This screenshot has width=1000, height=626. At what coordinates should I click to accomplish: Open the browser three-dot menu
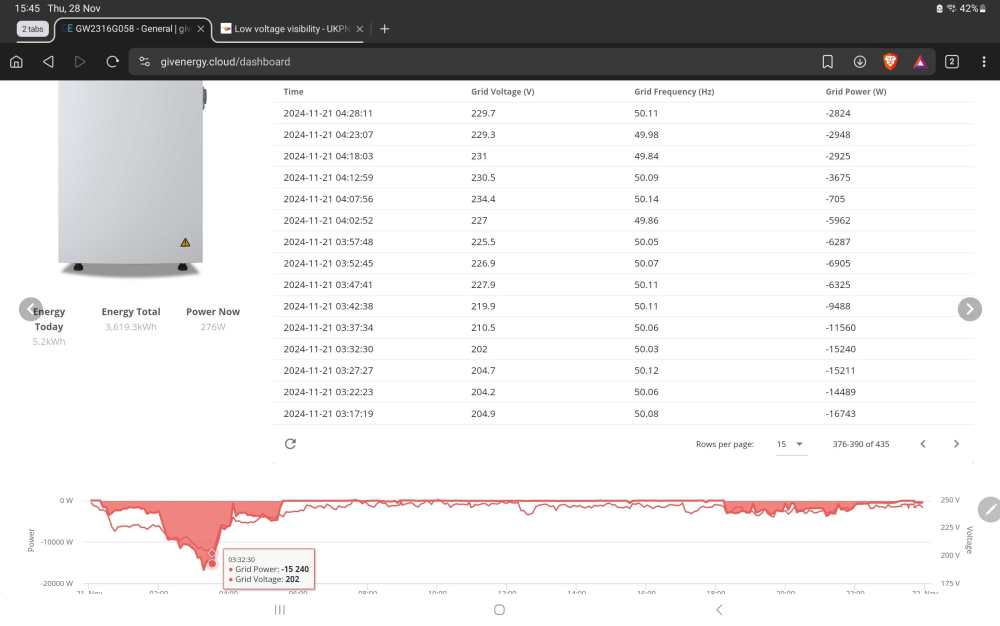(983, 62)
